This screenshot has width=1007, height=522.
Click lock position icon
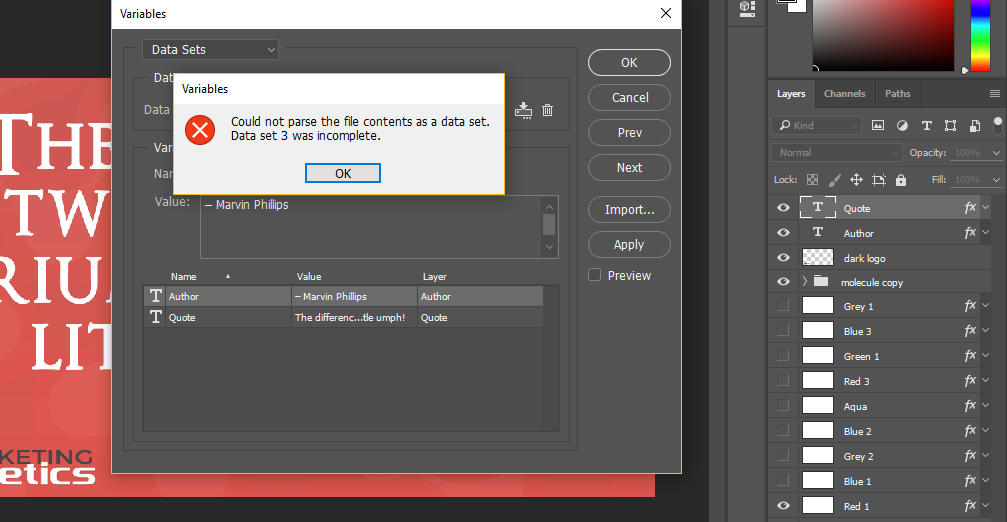click(856, 180)
